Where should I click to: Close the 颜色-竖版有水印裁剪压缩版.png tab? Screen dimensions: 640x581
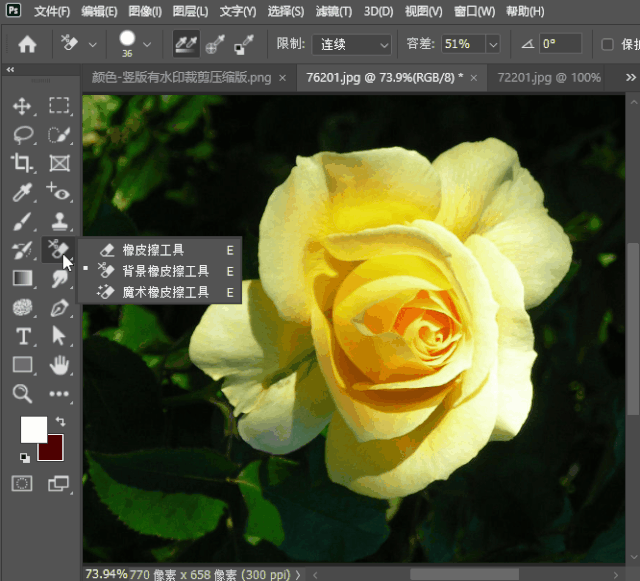282,78
